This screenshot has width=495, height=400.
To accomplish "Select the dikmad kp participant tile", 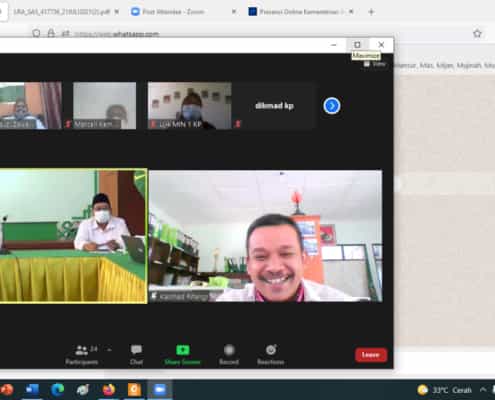I will click(274, 106).
